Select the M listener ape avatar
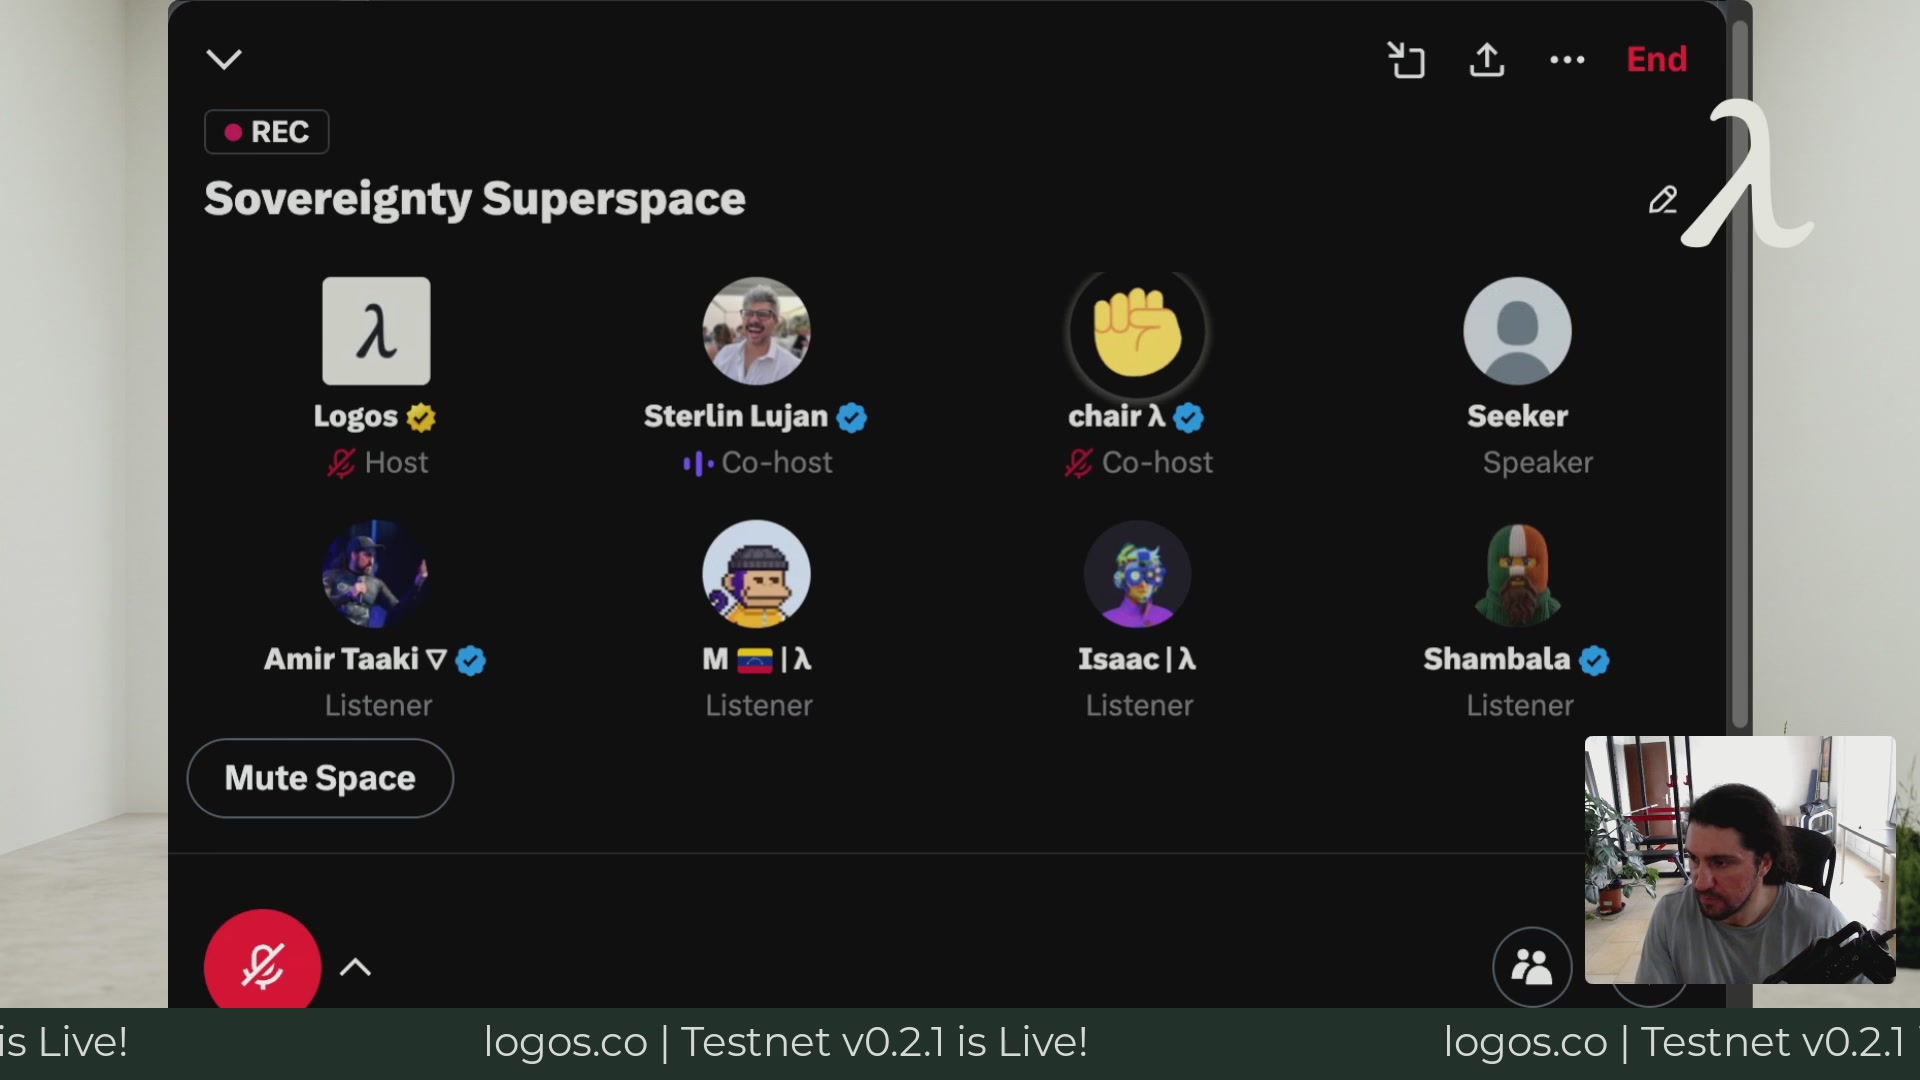 (x=756, y=574)
